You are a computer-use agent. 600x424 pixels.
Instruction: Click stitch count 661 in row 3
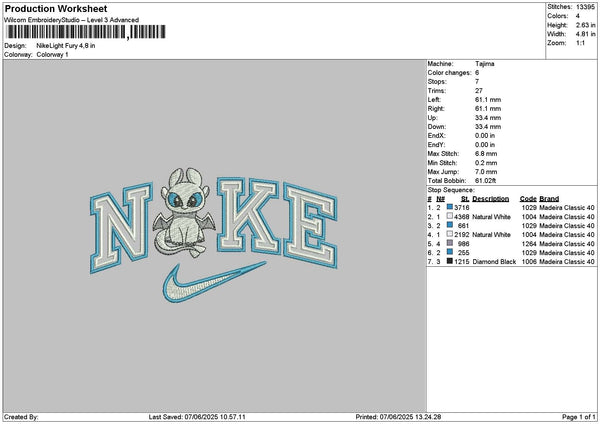(x=463, y=225)
